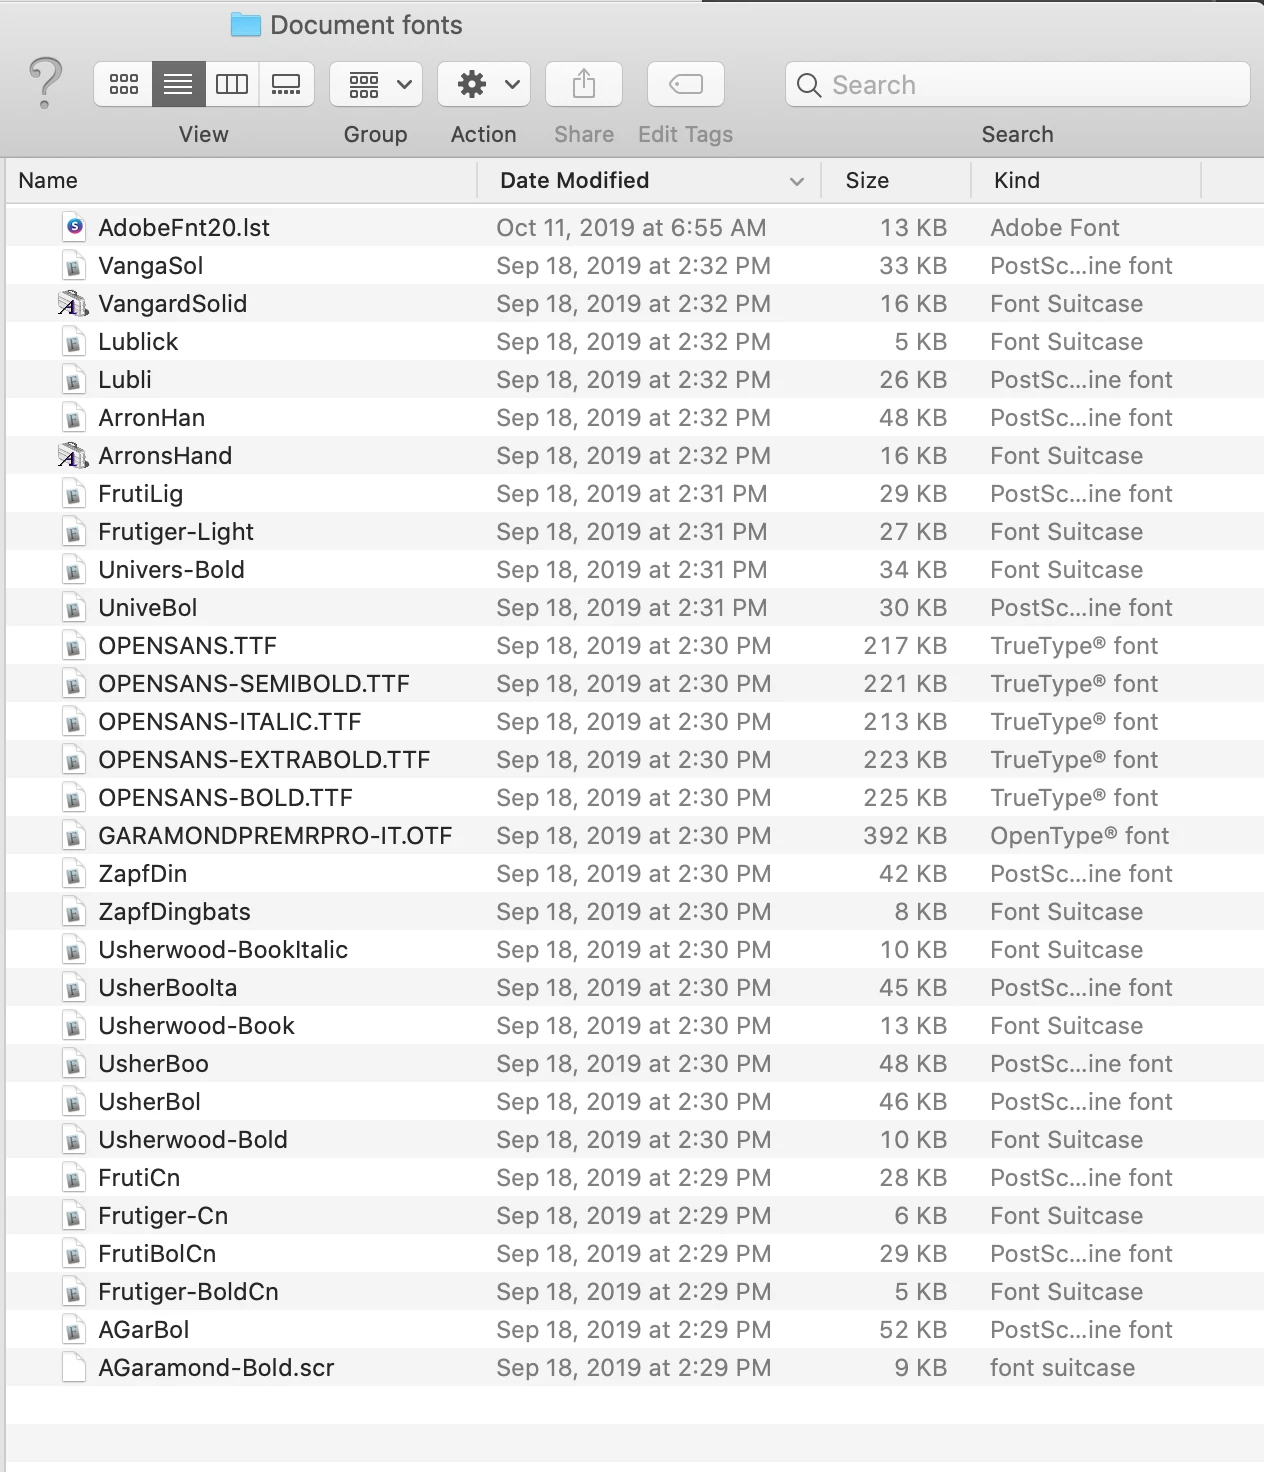This screenshot has height=1472, width=1264.
Task: Select file name Usherwood-Book
Action: 197,1025
